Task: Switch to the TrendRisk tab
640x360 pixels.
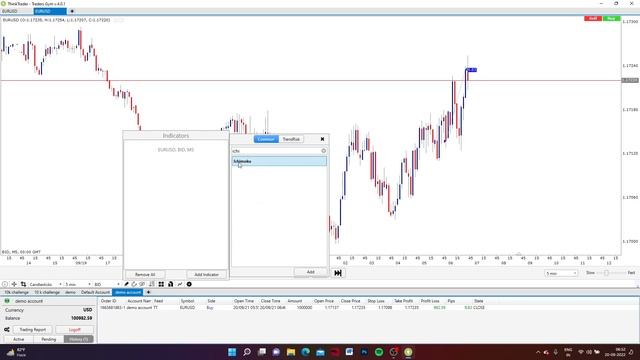Action: click(x=291, y=139)
